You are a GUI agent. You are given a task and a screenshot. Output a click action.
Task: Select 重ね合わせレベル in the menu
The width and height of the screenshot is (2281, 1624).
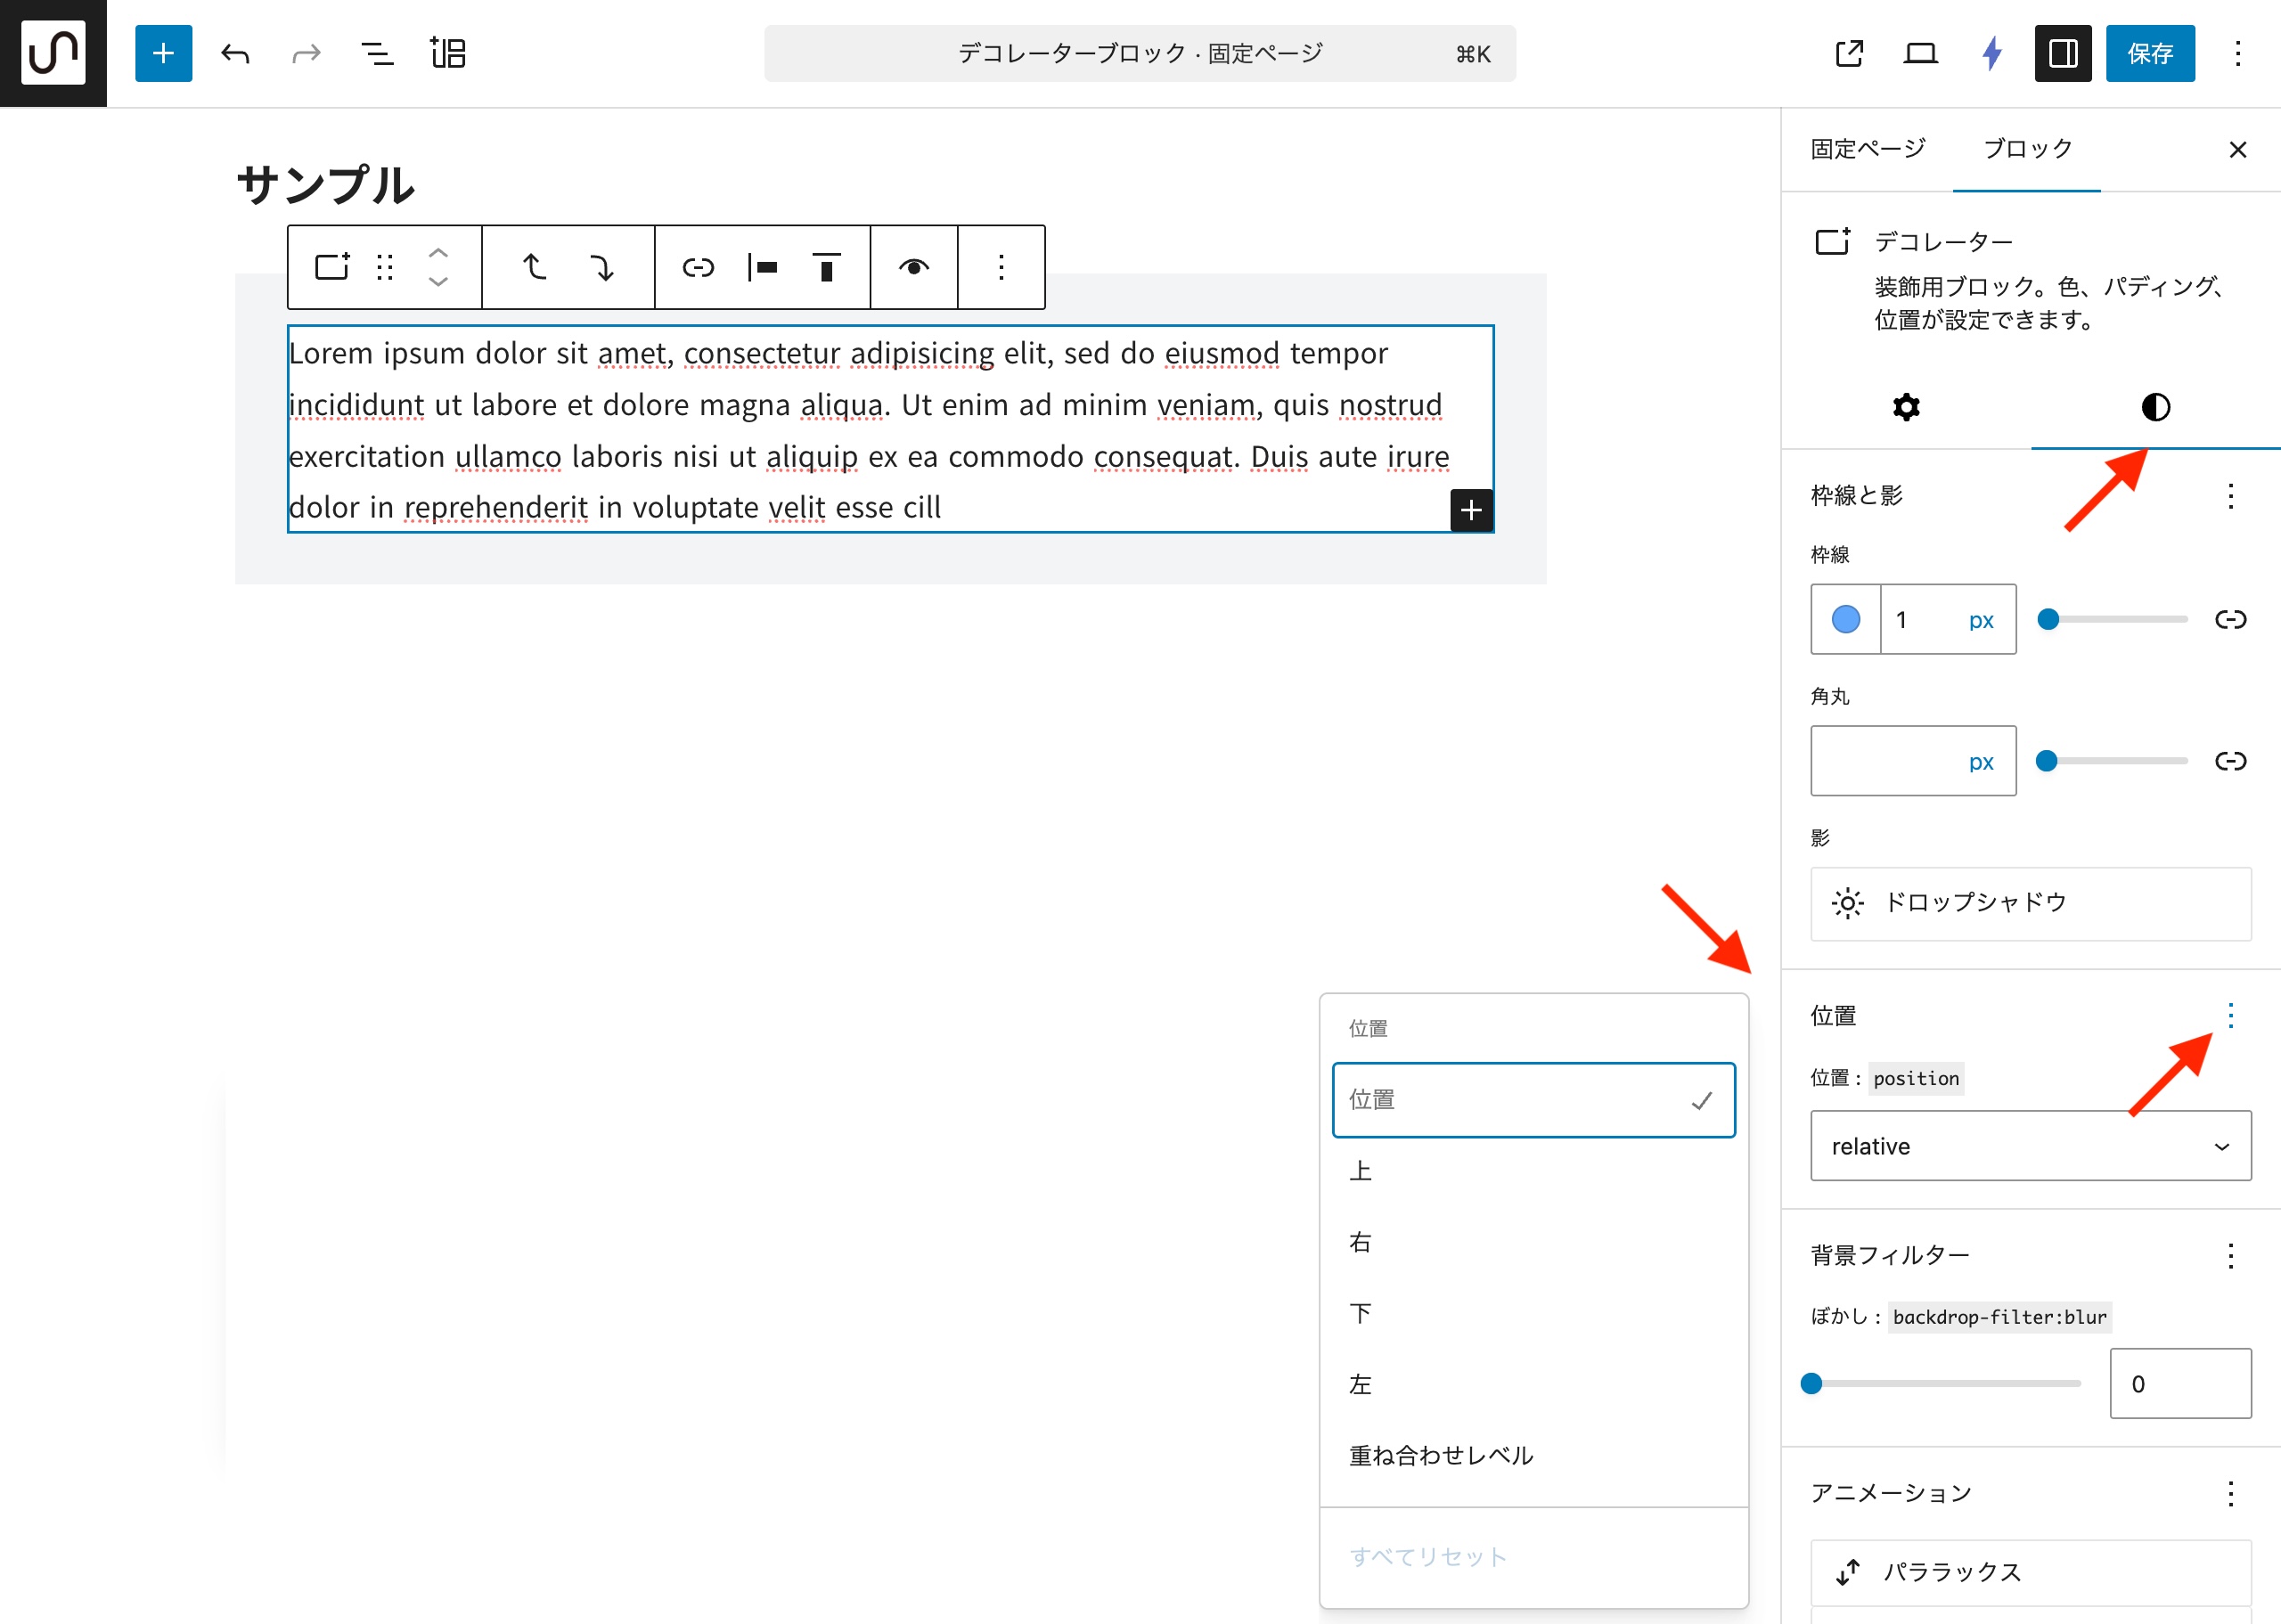1441,1456
